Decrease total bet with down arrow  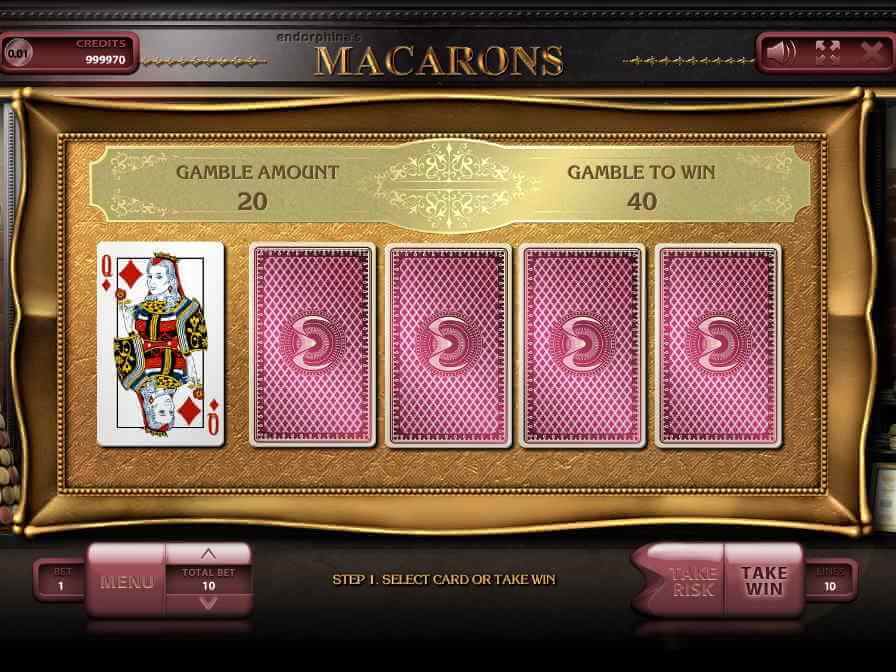[209, 604]
